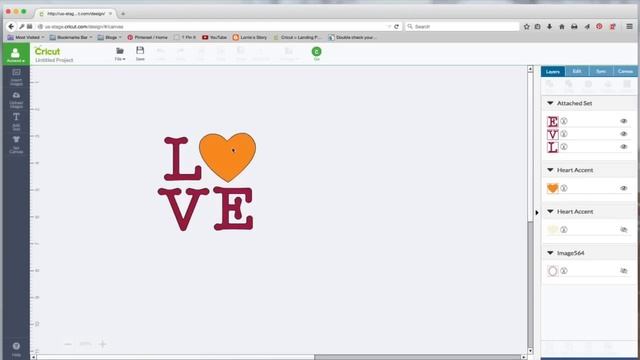Click the green Go button
This screenshot has height=360, width=640.
click(316, 52)
